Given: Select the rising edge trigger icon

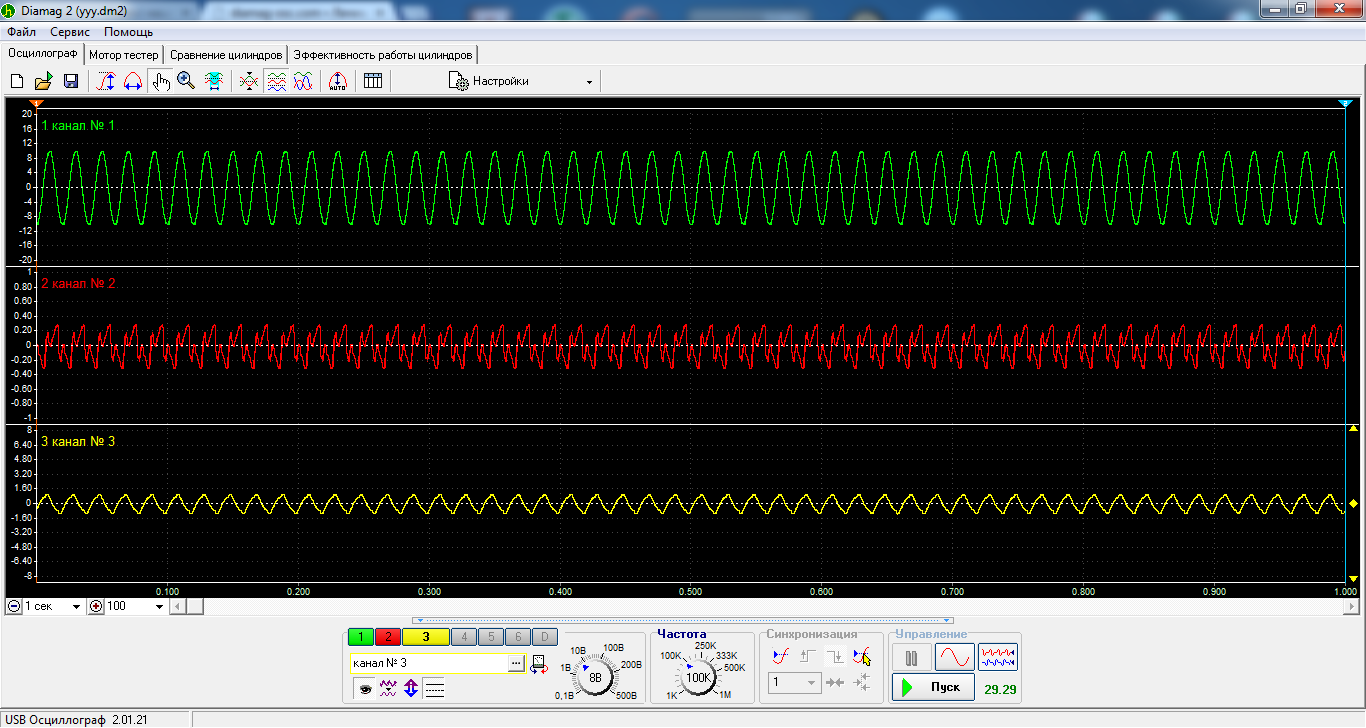Looking at the screenshot, I should (x=808, y=657).
